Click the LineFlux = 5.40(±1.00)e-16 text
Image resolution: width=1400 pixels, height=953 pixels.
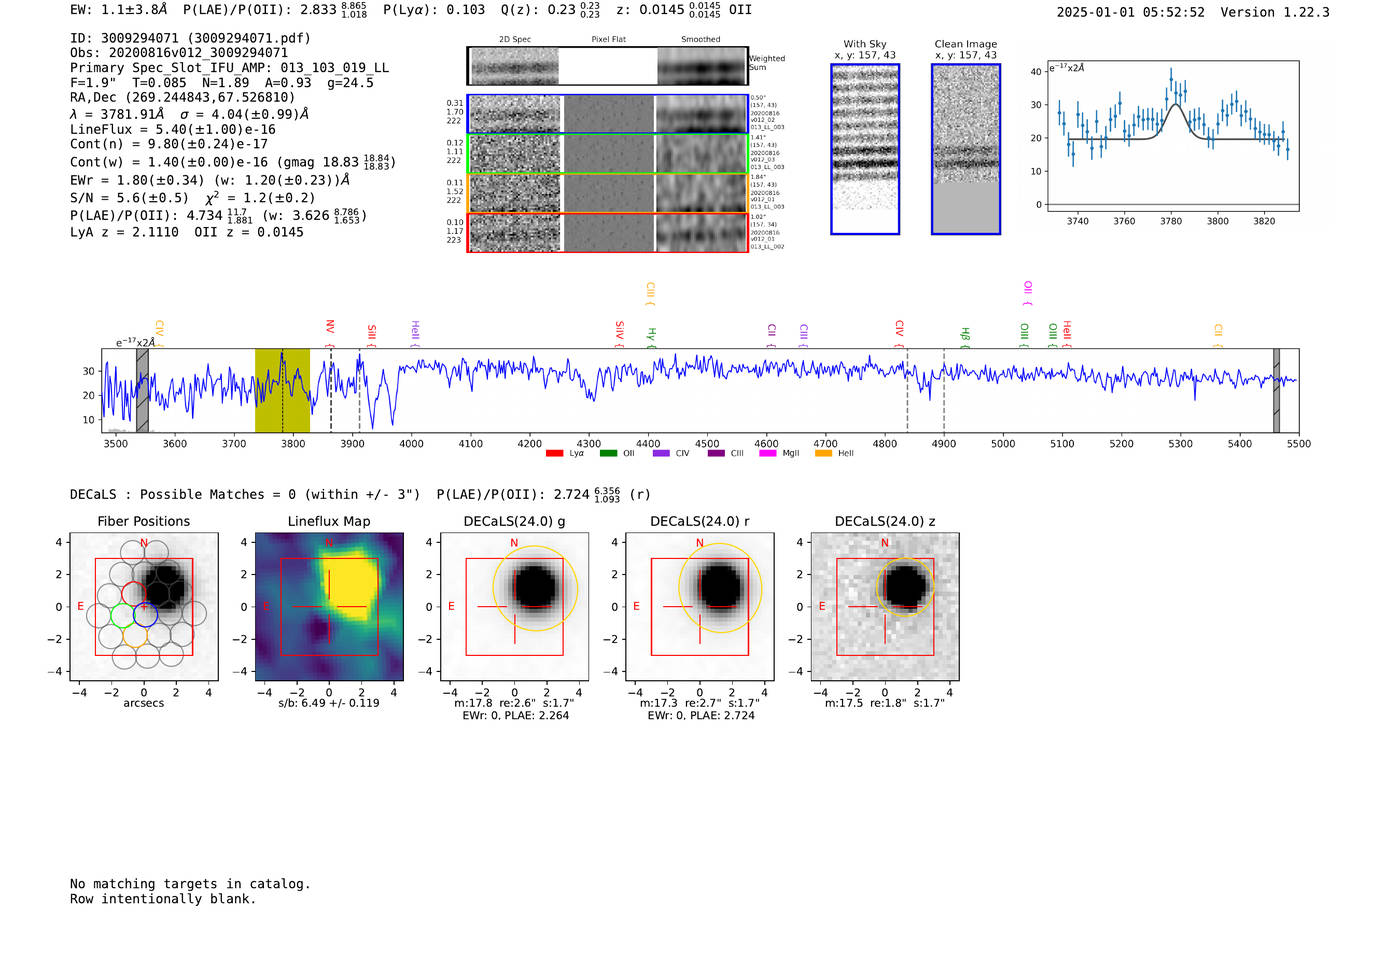(173, 130)
